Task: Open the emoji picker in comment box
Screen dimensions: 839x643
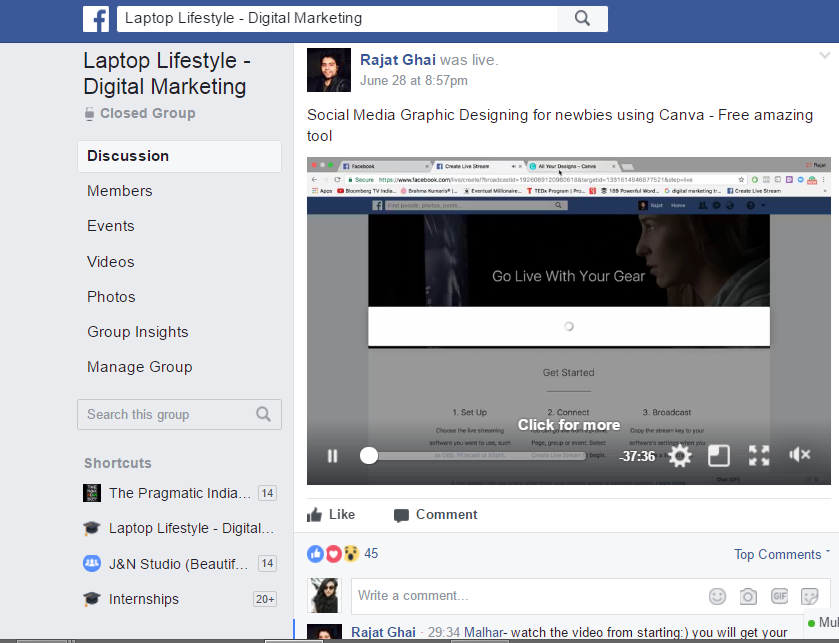Action: click(x=717, y=595)
